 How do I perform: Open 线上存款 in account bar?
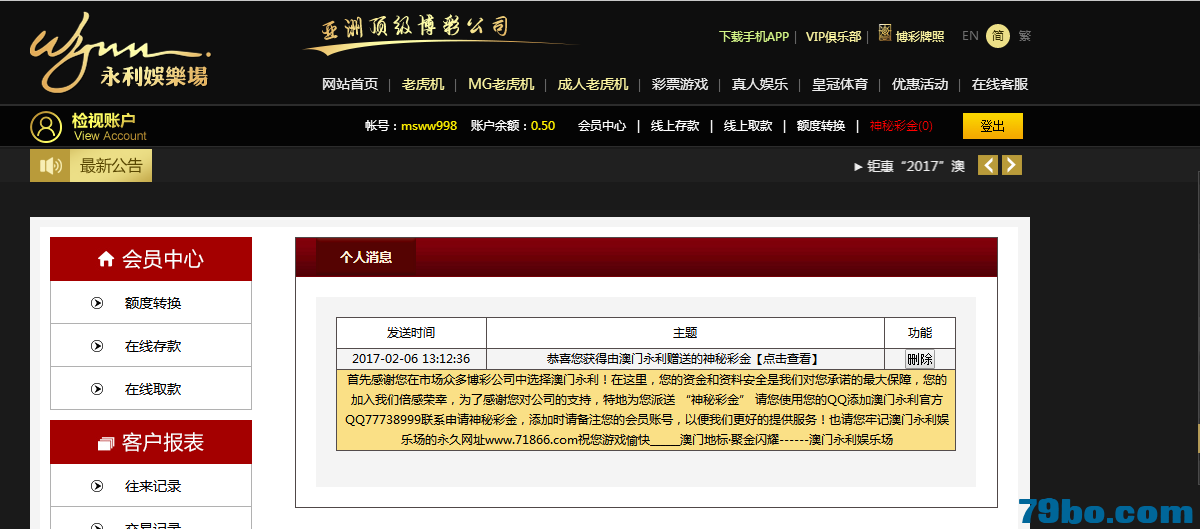point(675,126)
